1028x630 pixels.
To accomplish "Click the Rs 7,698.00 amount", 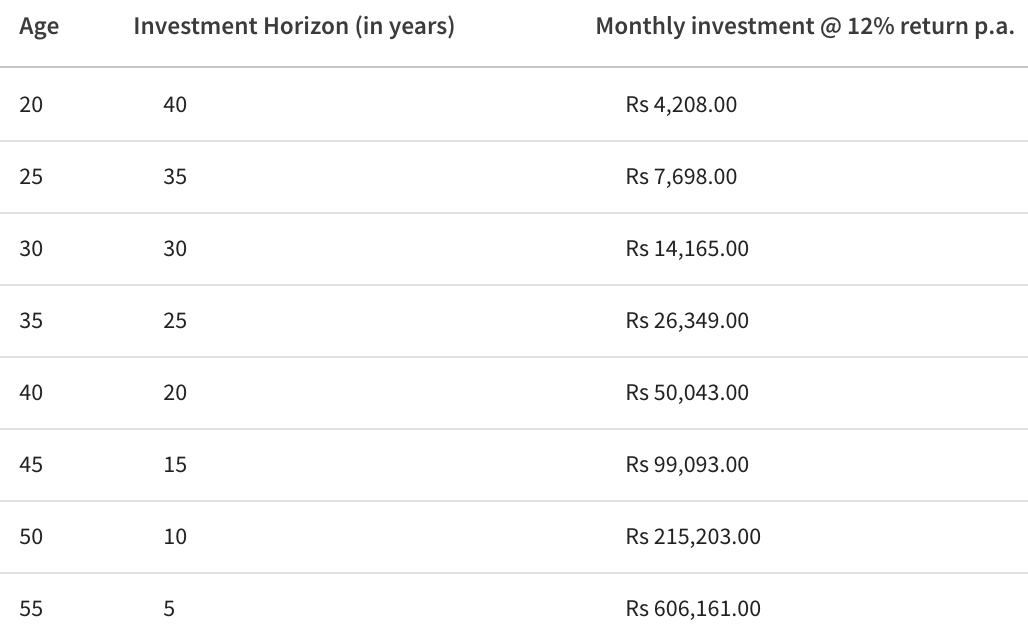I will (x=681, y=177).
